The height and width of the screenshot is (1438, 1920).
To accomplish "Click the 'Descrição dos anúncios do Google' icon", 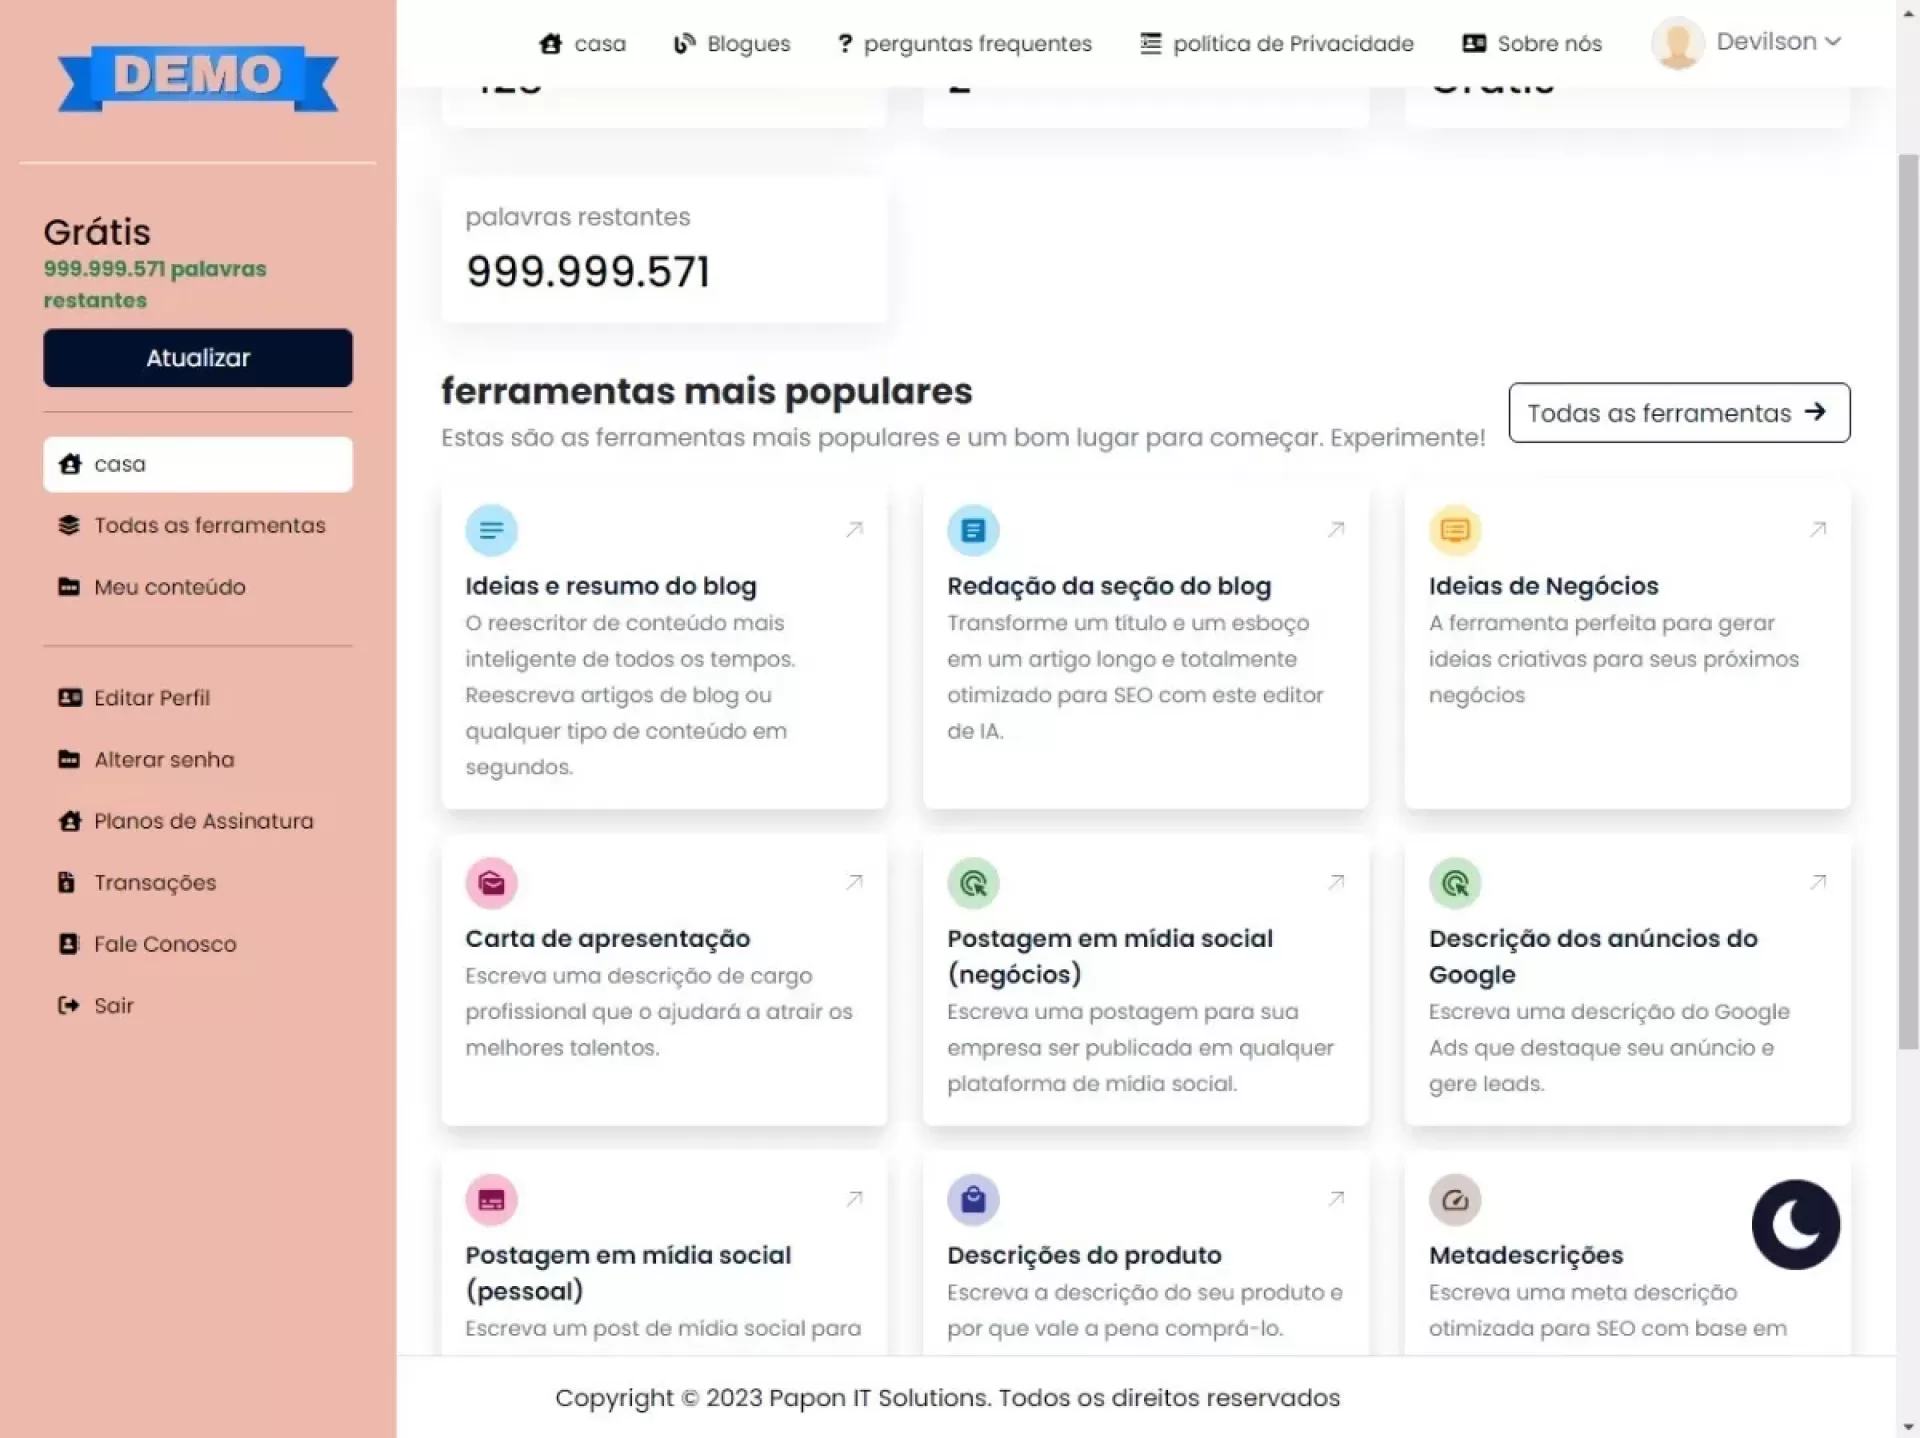I will 1454,883.
